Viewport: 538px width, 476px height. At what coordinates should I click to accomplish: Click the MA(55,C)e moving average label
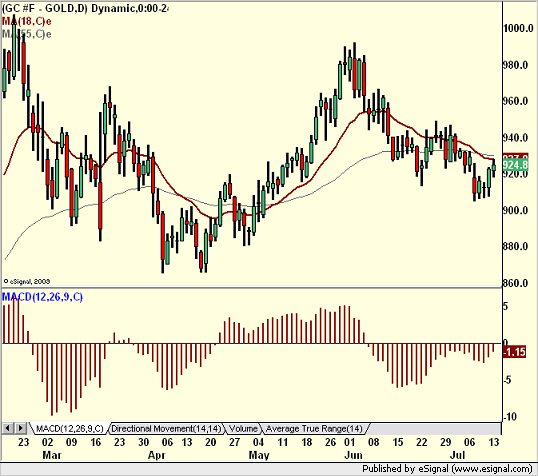(27, 34)
